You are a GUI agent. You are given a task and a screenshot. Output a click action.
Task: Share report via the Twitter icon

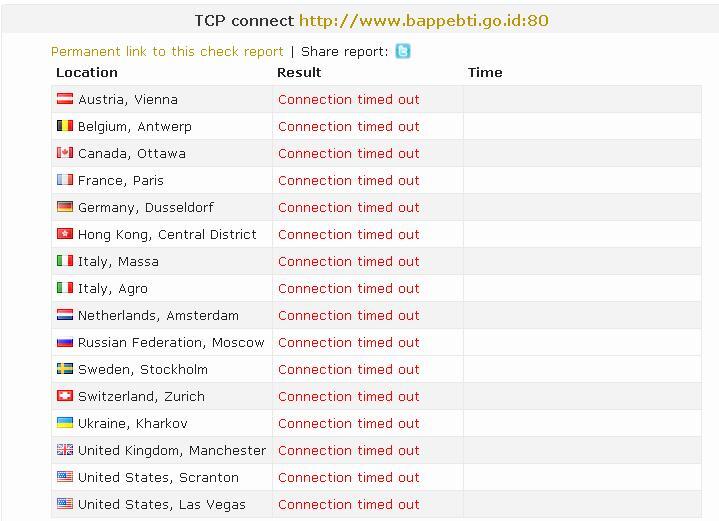(403, 51)
